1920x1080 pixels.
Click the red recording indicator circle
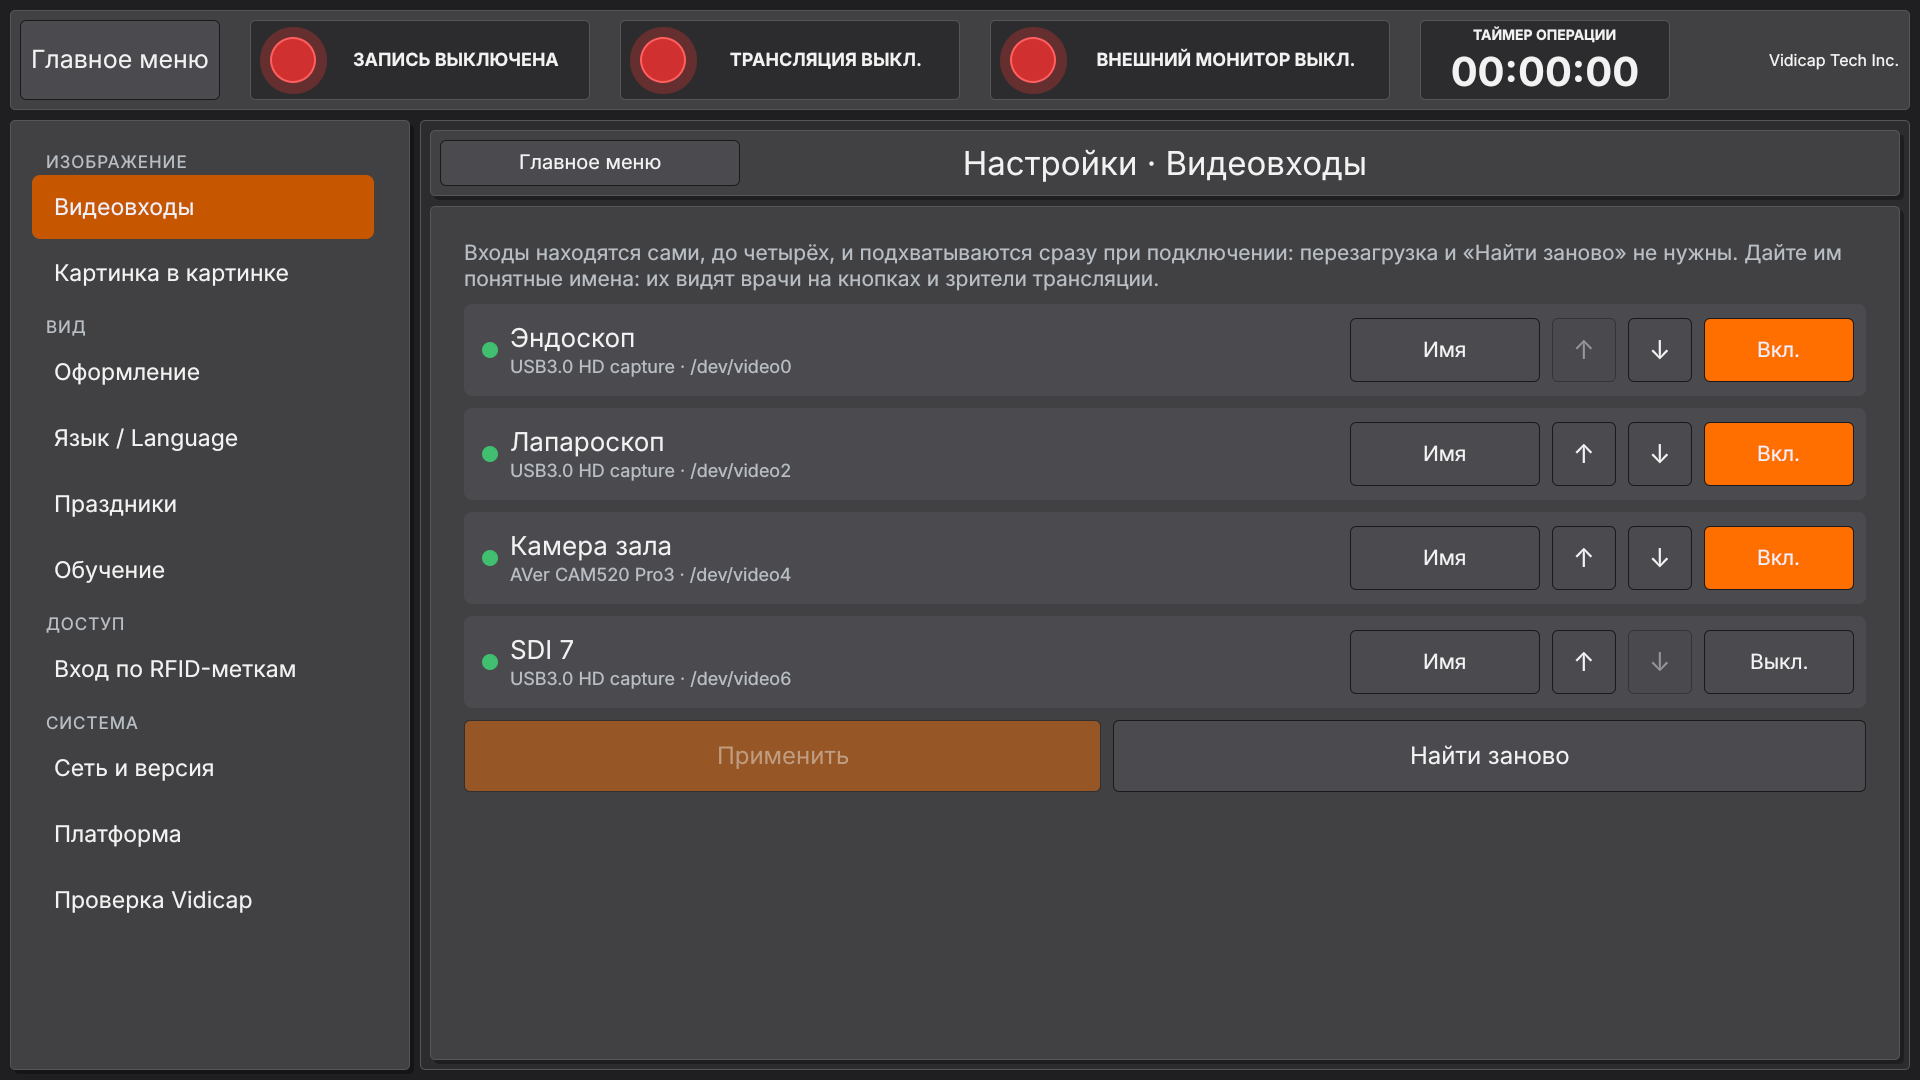click(x=293, y=60)
